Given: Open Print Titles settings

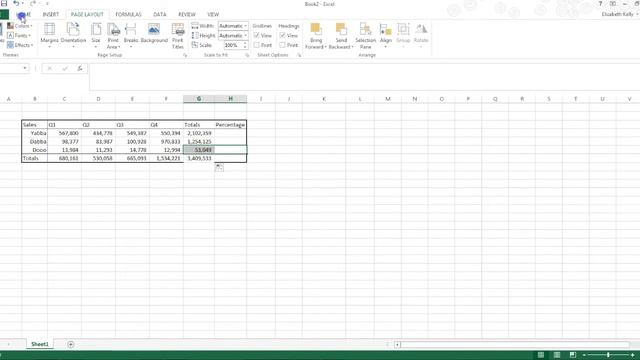Looking at the screenshot, I should [x=178, y=36].
